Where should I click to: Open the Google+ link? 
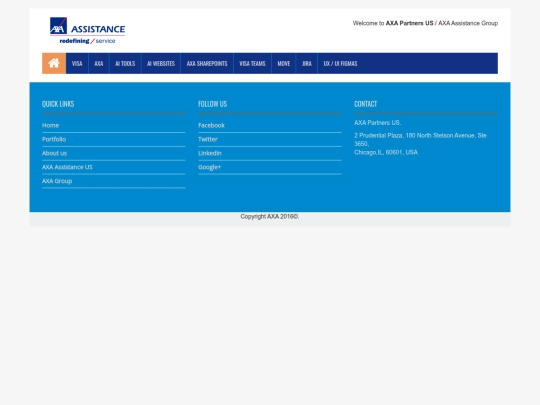pos(209,167)
